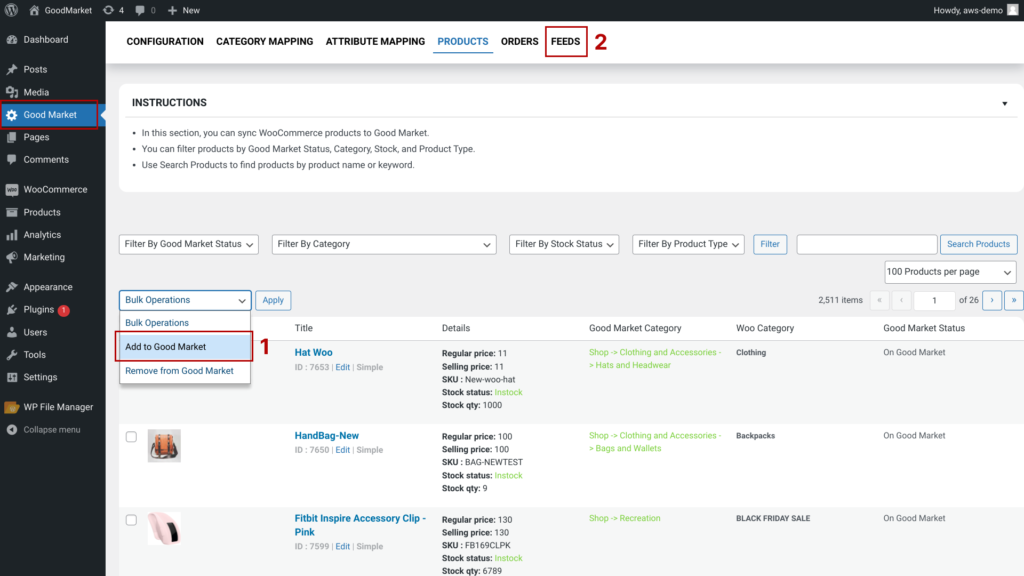Click the comments bubble in admin bar

(139, 10)
